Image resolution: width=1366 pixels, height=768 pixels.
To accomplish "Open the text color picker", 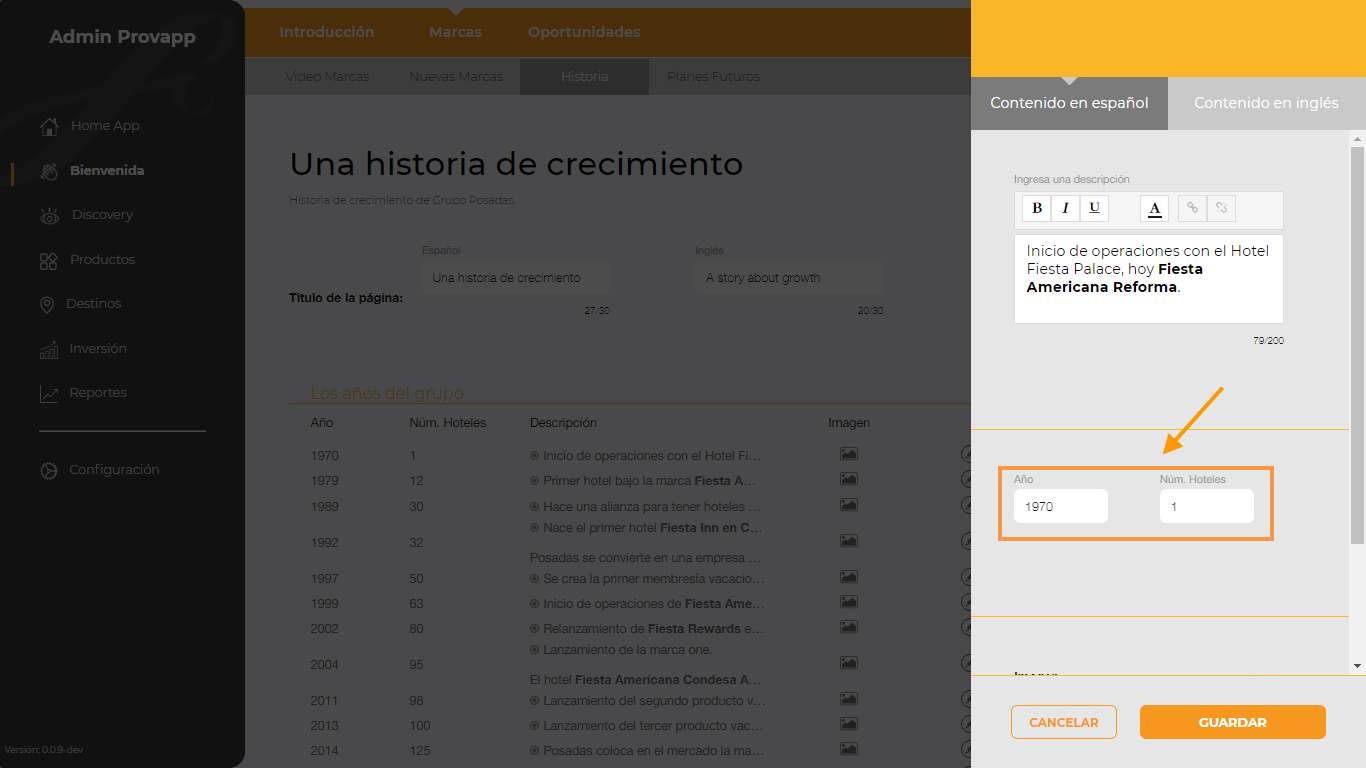I will 1155,208.
